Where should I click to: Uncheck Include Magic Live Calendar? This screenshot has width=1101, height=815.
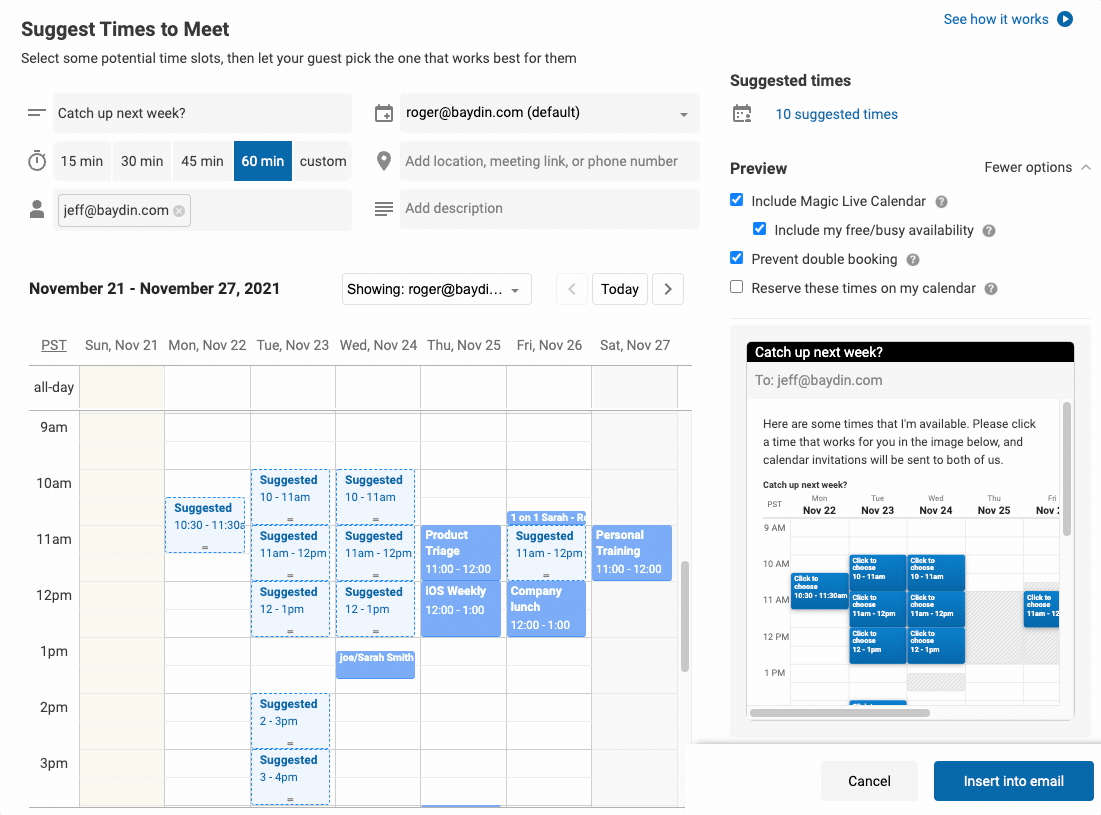tap(737, 200)
